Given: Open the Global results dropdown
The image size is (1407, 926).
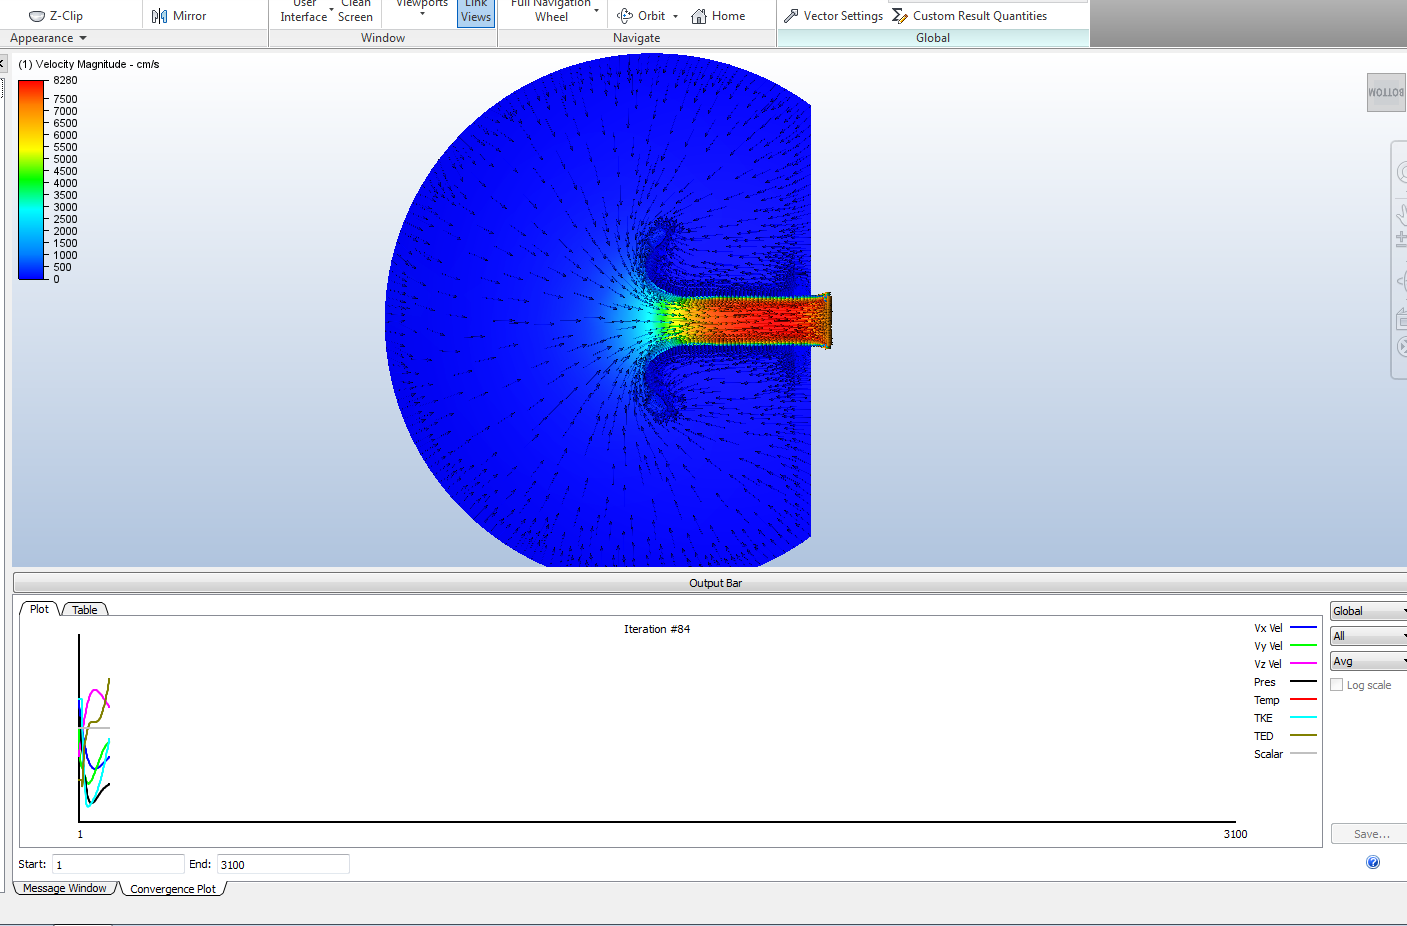Looking at the screenshot, I should (x=1367, y=610).
